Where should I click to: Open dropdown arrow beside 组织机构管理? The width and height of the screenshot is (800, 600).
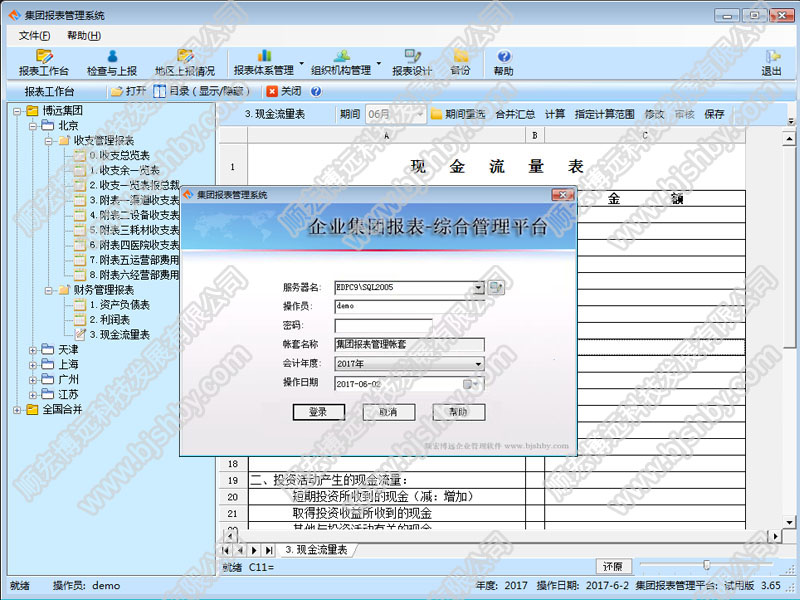[x=379, y=63]
